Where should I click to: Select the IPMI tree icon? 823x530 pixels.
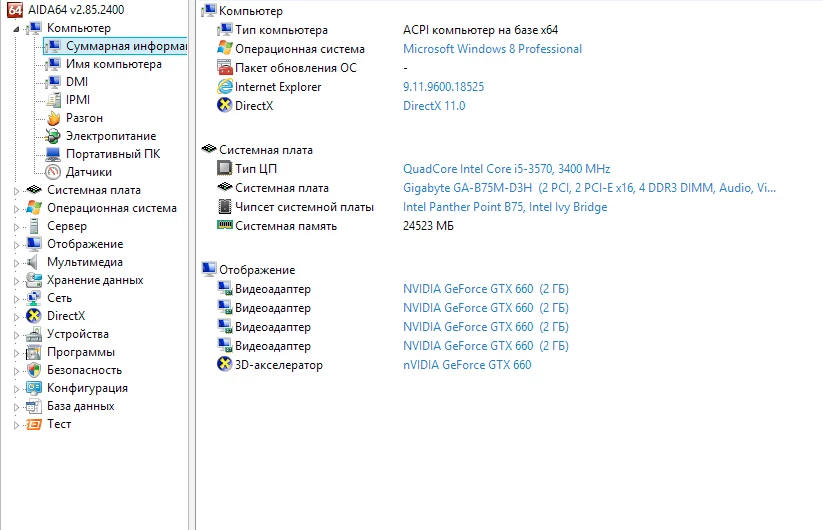pyautogui.click(x=53, y=100)
